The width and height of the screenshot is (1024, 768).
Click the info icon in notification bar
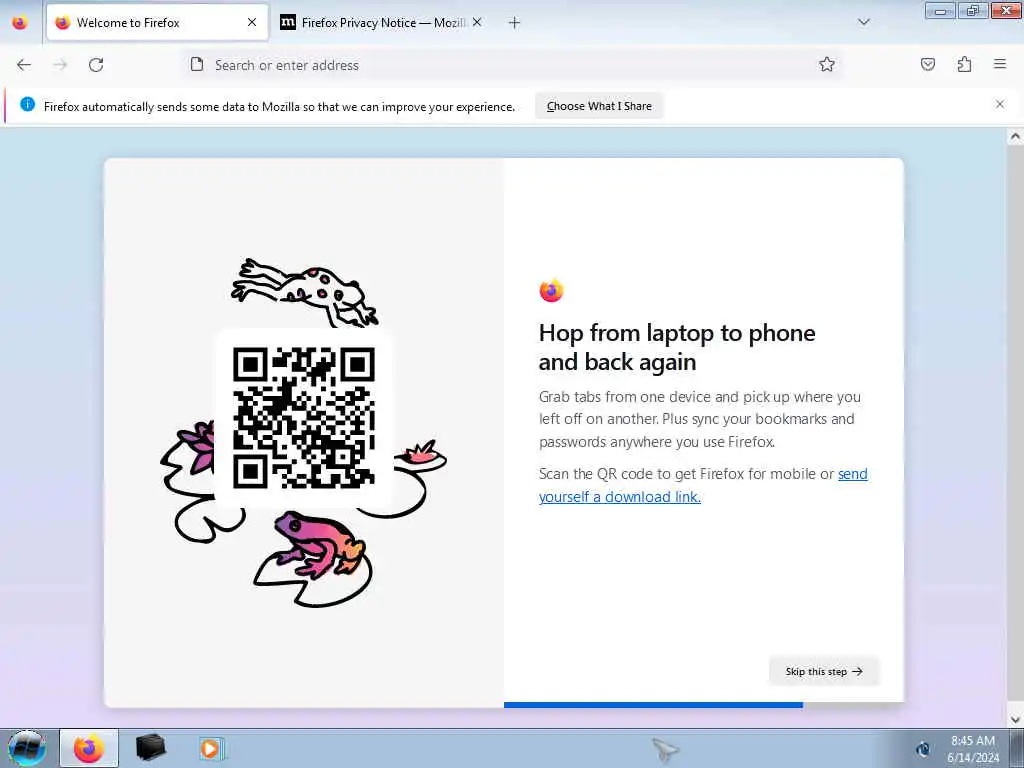tap(27, 104)
